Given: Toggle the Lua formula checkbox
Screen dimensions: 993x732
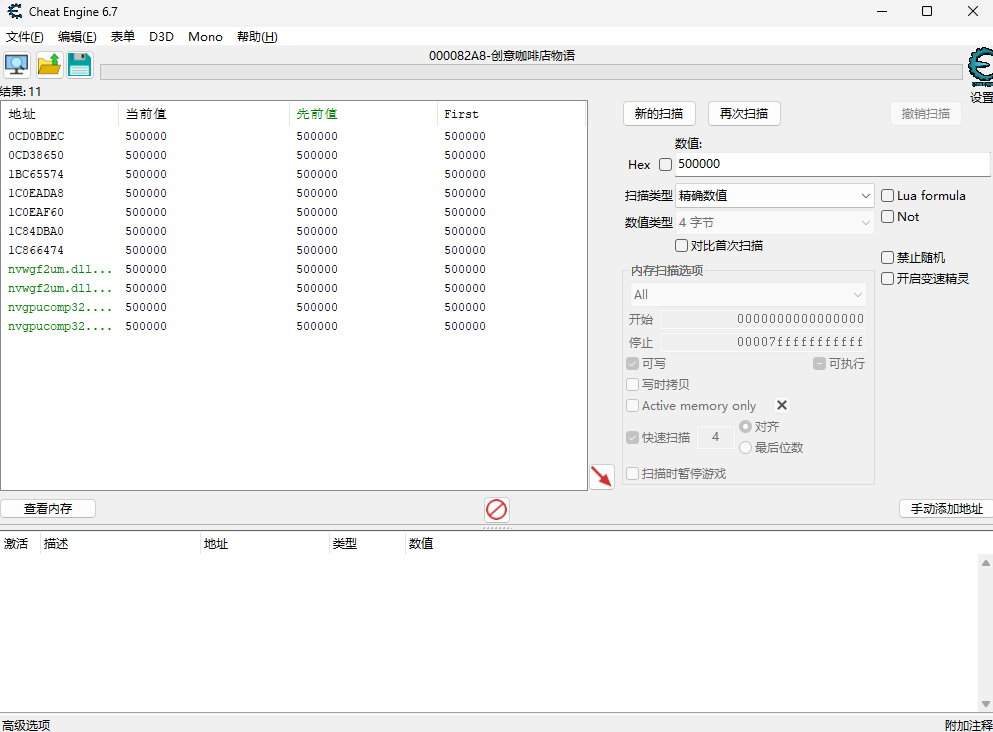Looking at the screenshot, I should click(887, 196).
